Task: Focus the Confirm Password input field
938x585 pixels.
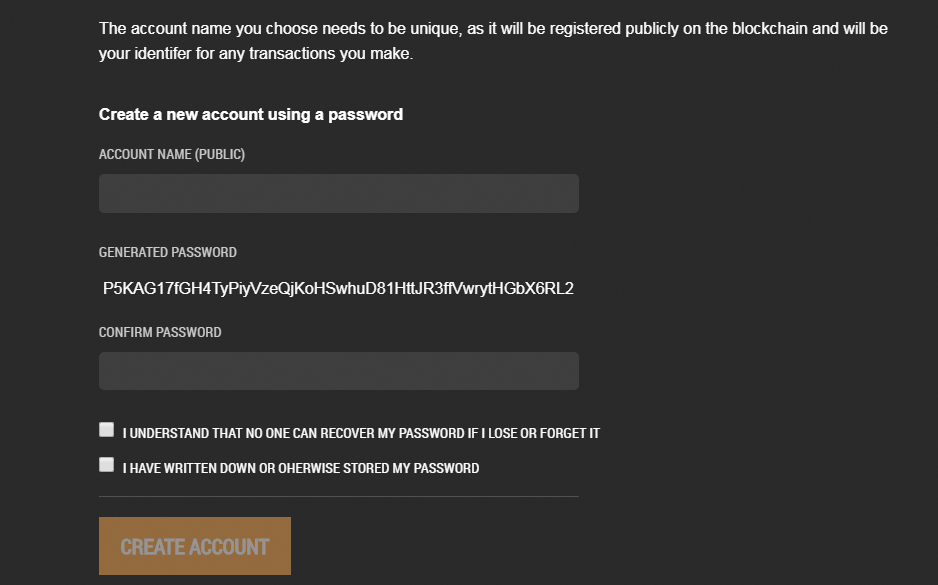Action: pyautogui.click(x=338, y=371)
